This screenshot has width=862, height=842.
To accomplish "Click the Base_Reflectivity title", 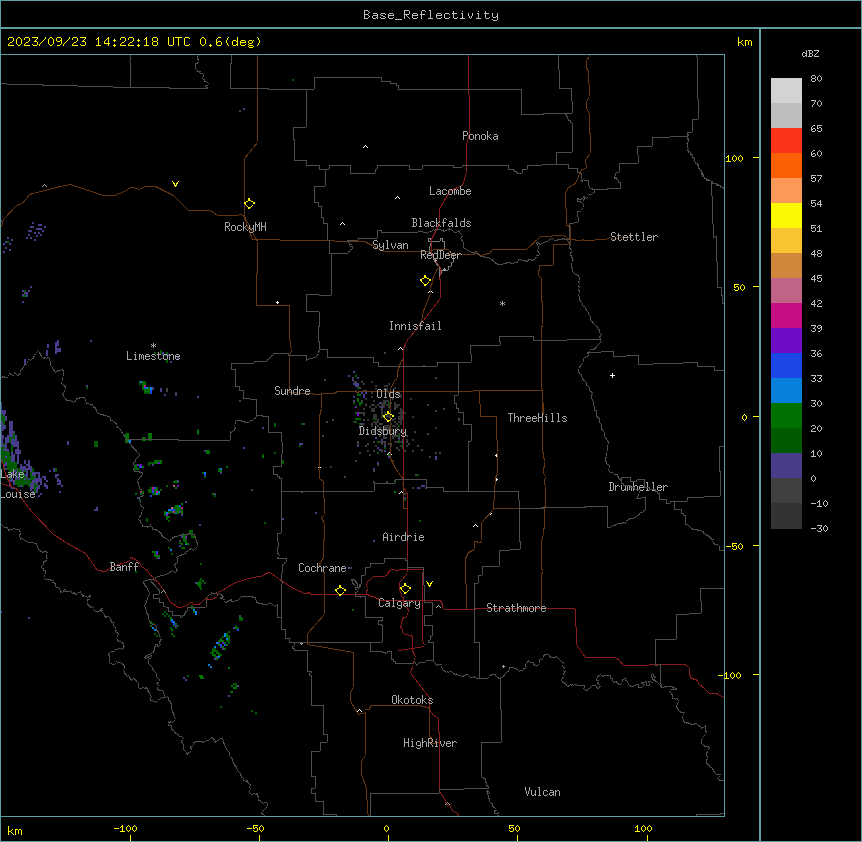I will pyautogui.click(x=431, y=15).
